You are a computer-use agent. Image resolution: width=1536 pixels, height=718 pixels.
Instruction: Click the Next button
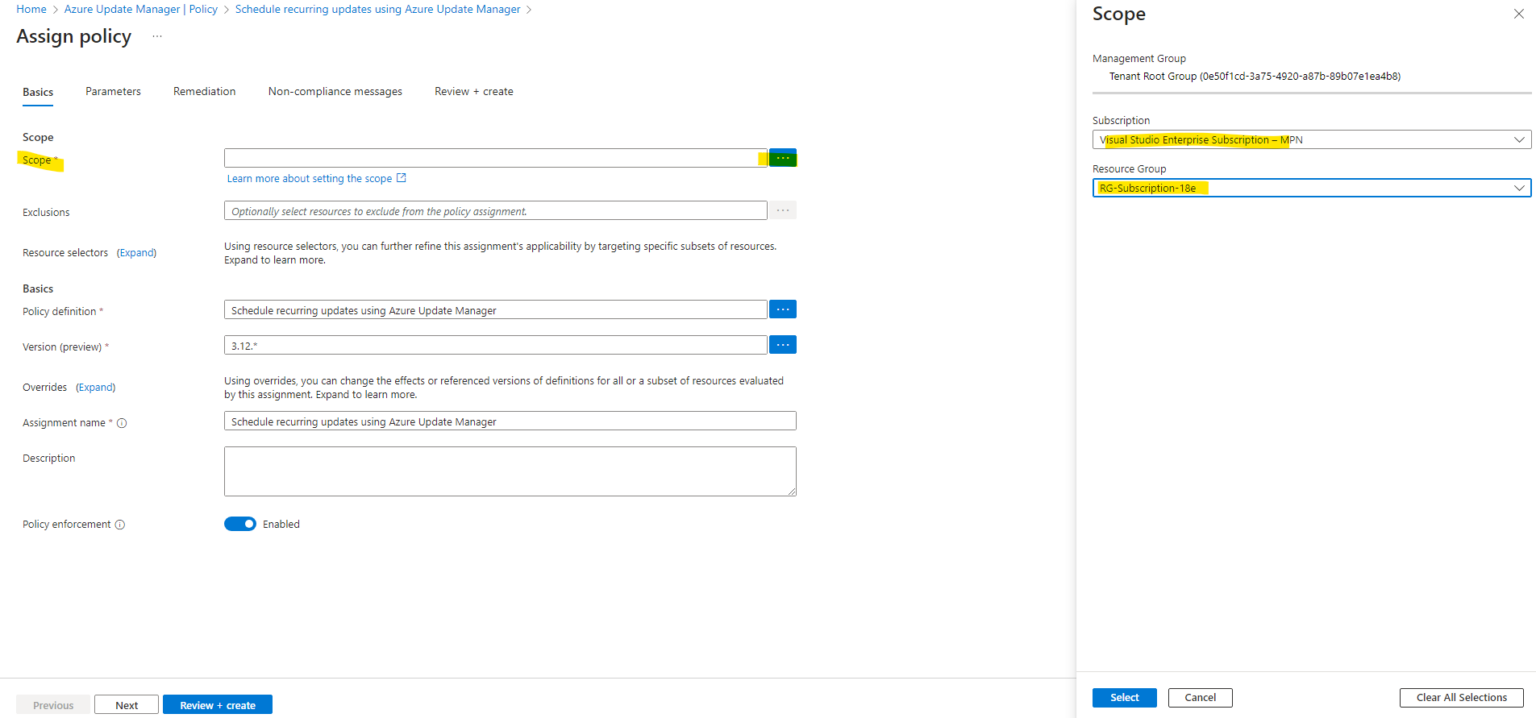[127, 705]
